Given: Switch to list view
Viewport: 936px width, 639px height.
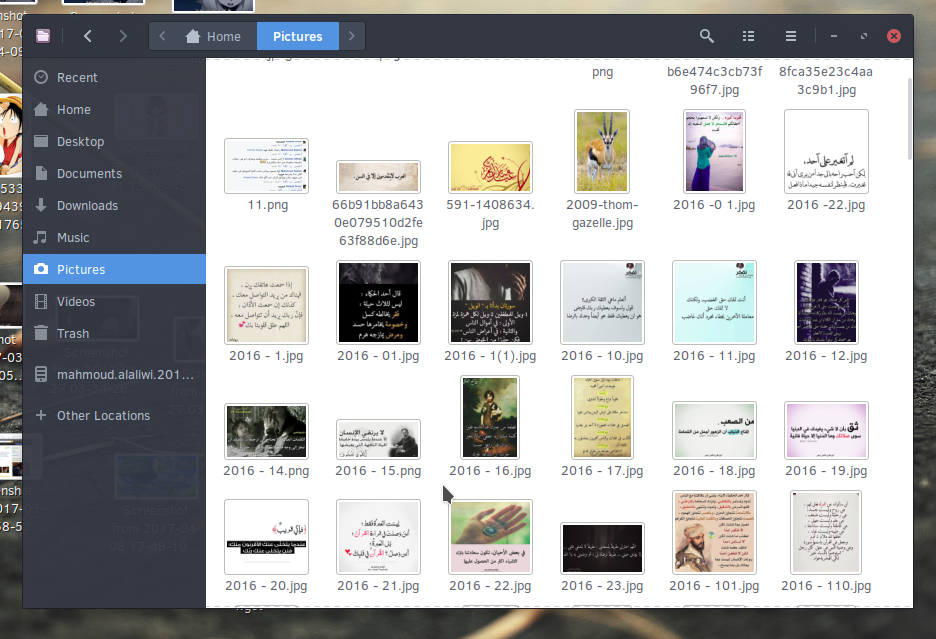Looking at the screenshot, I should [749, 36].
